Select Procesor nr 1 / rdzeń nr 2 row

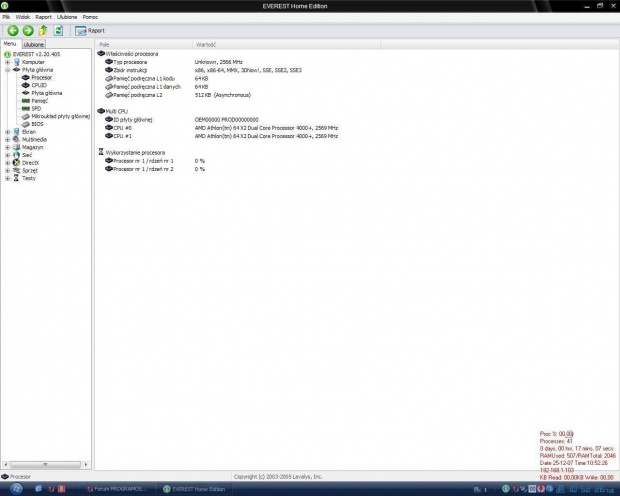(x=155, y=169)
